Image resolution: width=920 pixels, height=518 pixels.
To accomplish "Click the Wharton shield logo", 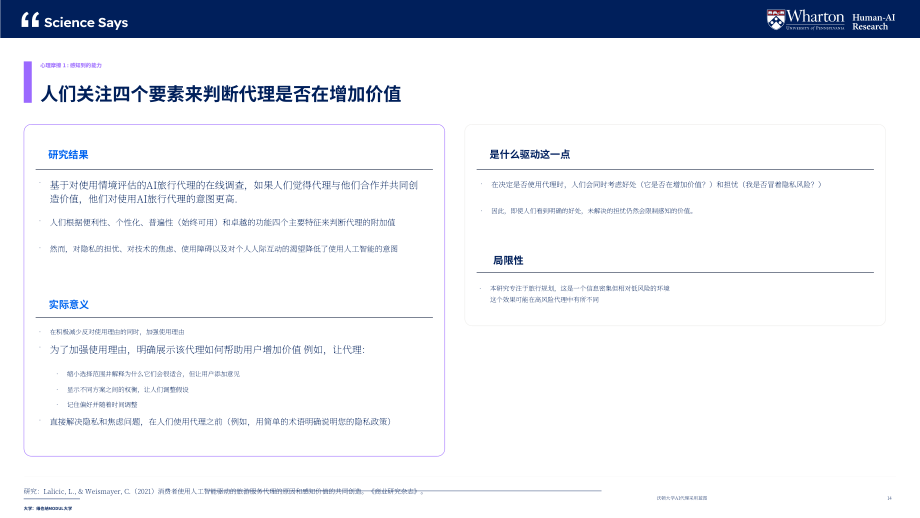I will click(x=775, y=19).
